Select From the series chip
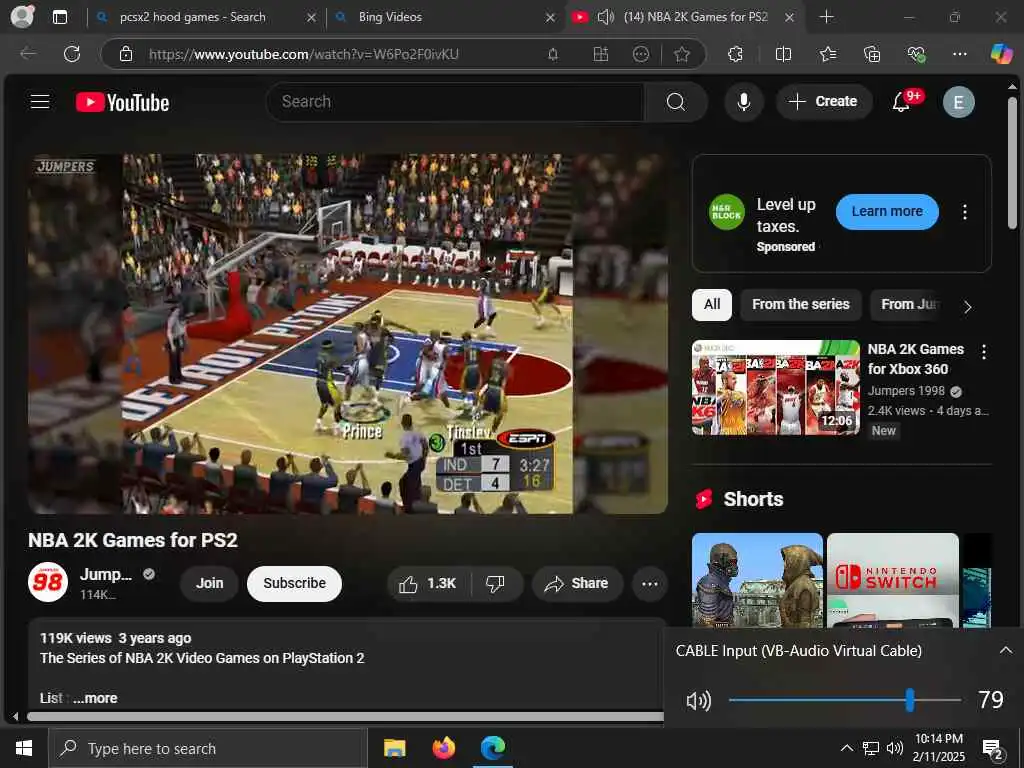1024x768 pixels. [x=801, y=304]
